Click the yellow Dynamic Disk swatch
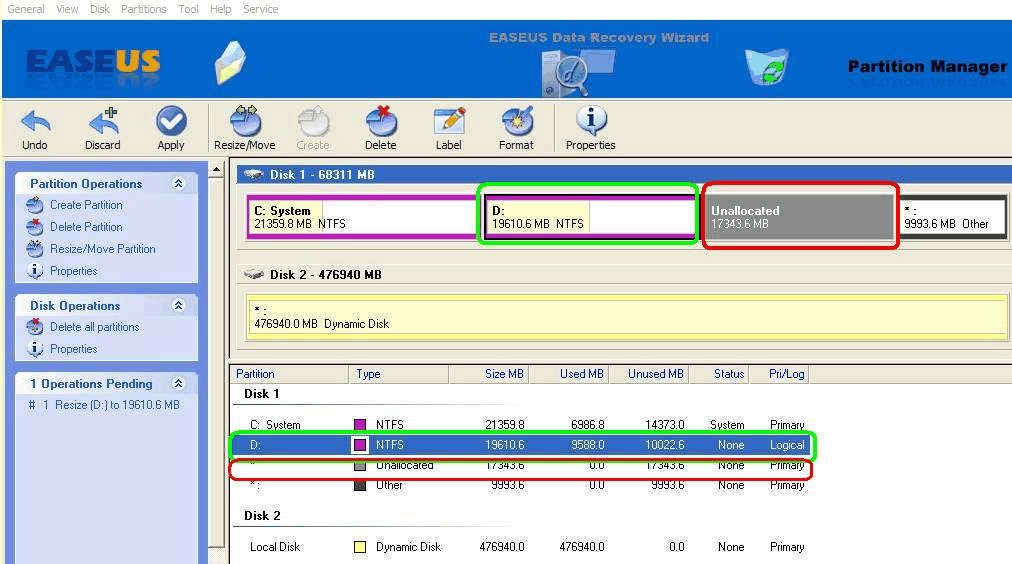The image size is (1012, 564). (x=360, y=547)
